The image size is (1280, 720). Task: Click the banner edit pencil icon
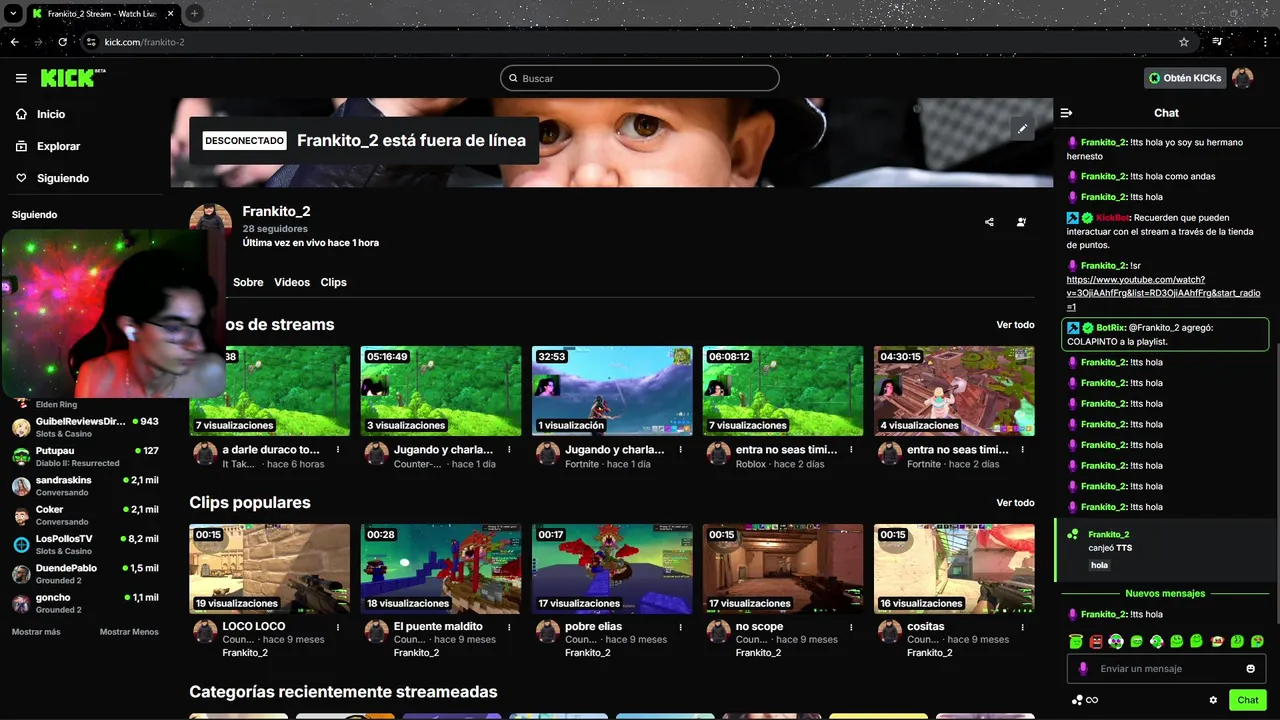click(1022, 129)
